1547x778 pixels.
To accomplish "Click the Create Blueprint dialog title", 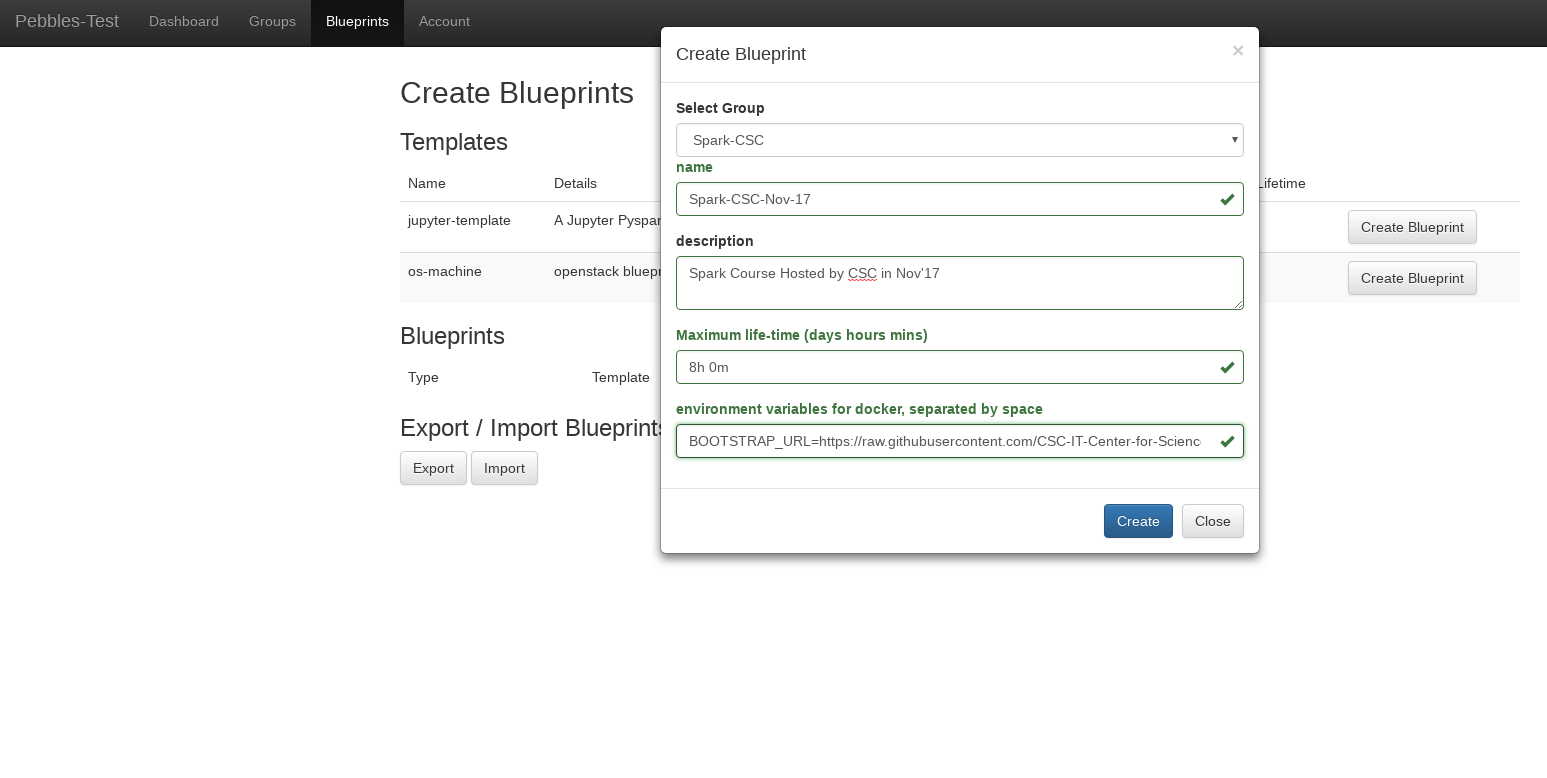I will point(741,54).
